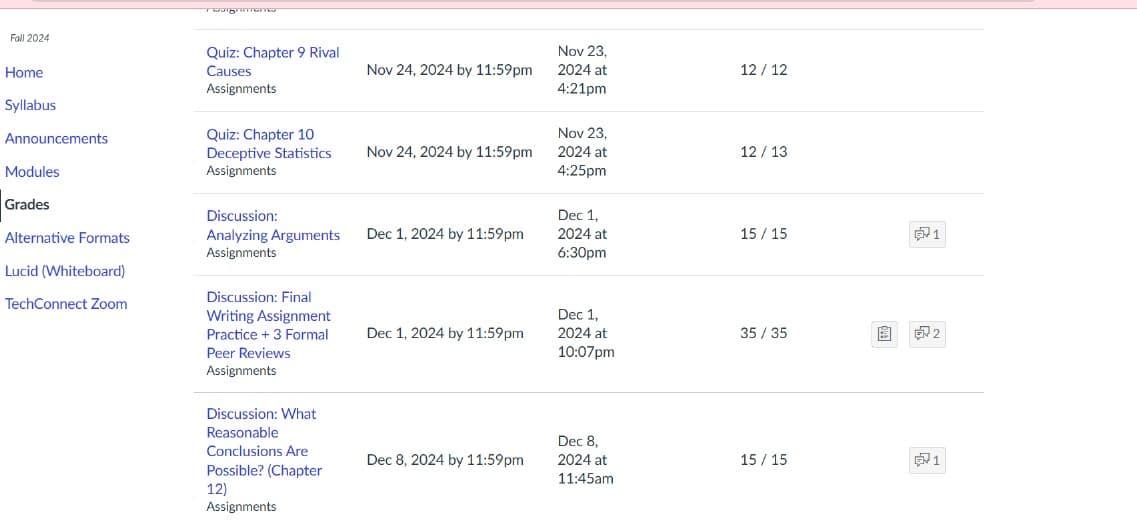Click the 12 / 13 score for Chapter 10 quiz
The image size is (1137, 526).
coord(764,152)
